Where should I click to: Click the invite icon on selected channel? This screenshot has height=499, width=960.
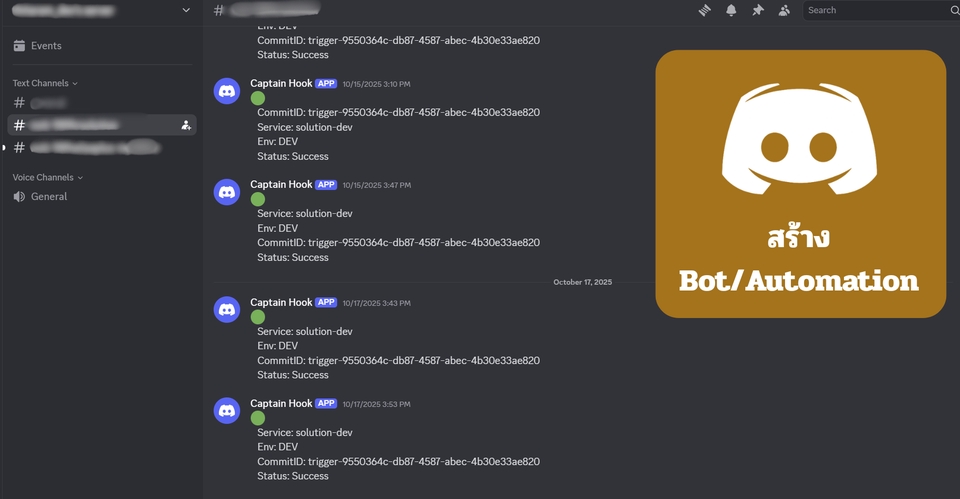(186, 125)
